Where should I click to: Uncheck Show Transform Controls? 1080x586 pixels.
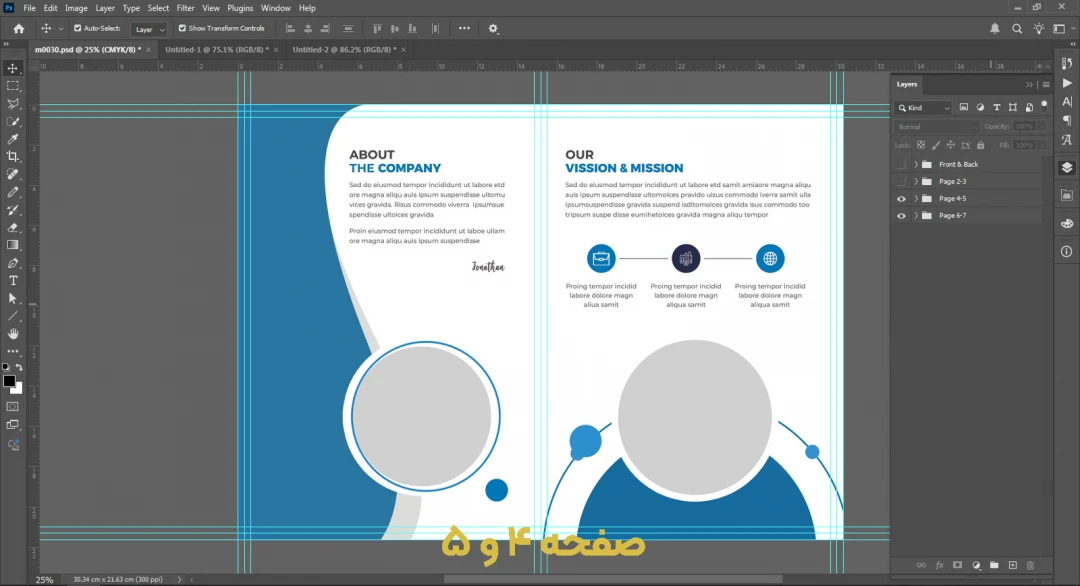point(182,29)
